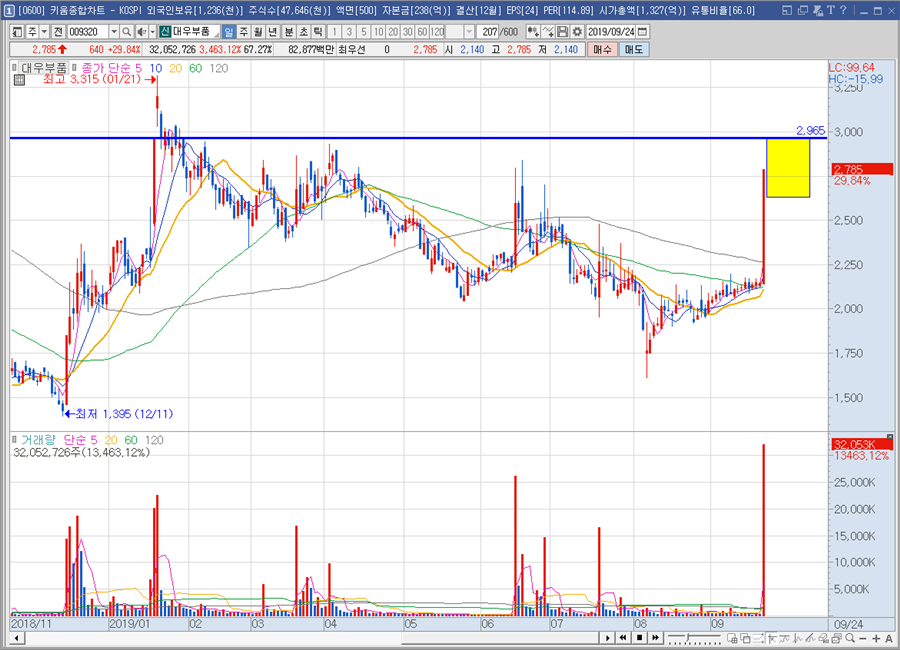
Task: Click the add candle chart icon
Action: tap(533, 32)
